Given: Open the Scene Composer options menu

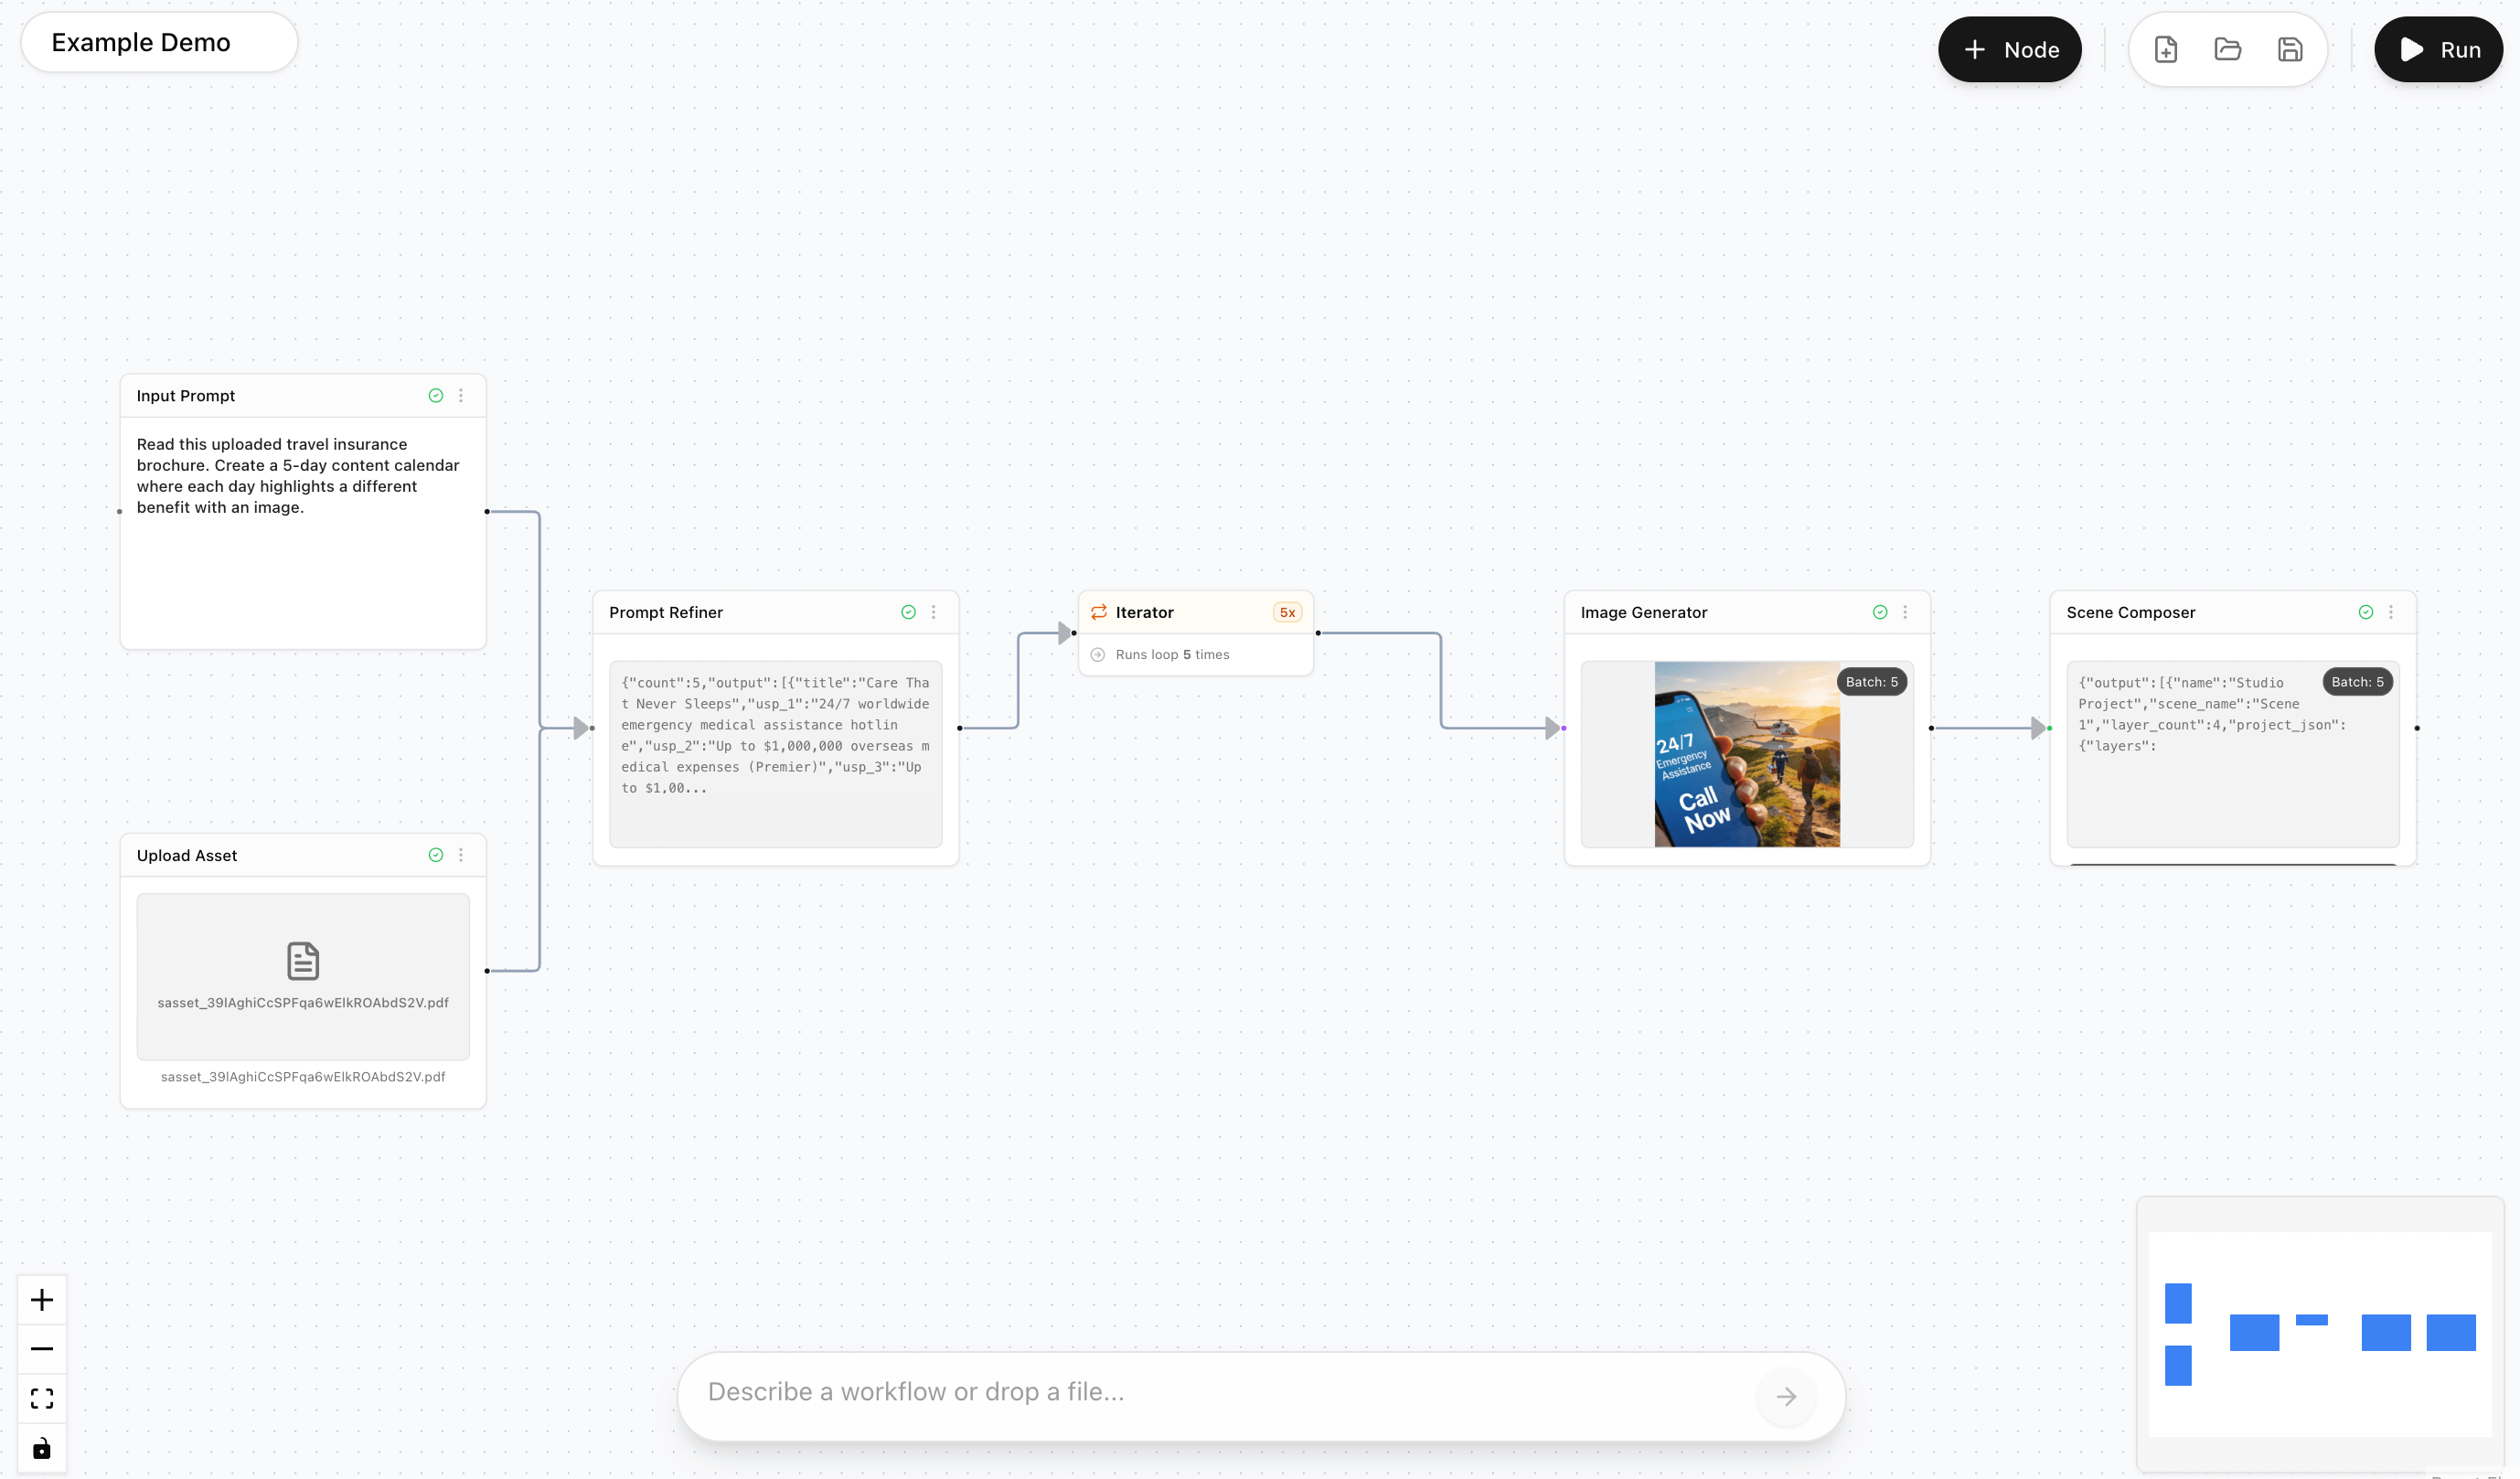Looking at the screenshot, I should coord(2390,611).
